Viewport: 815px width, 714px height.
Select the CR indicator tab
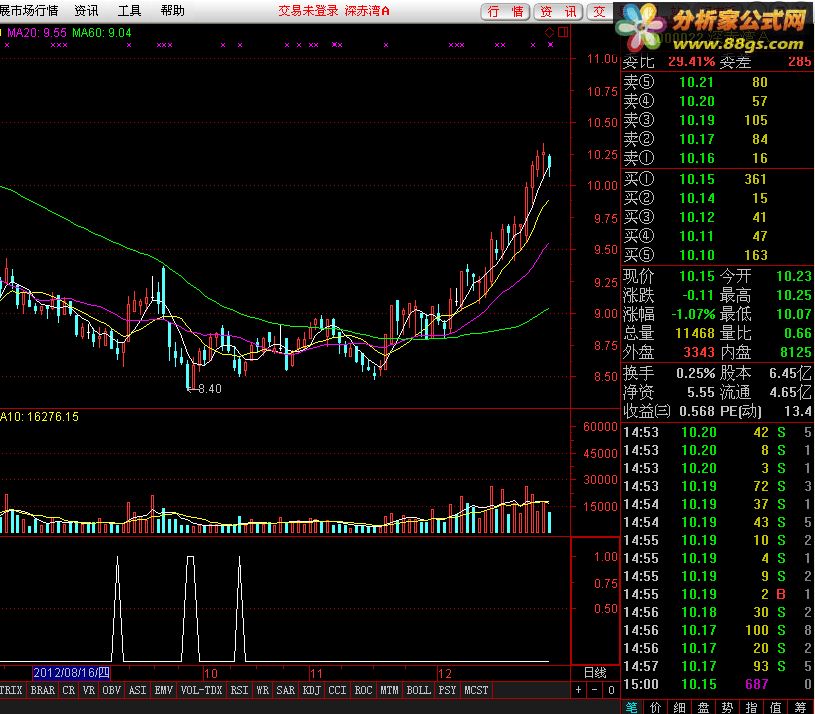coord(69,690)
